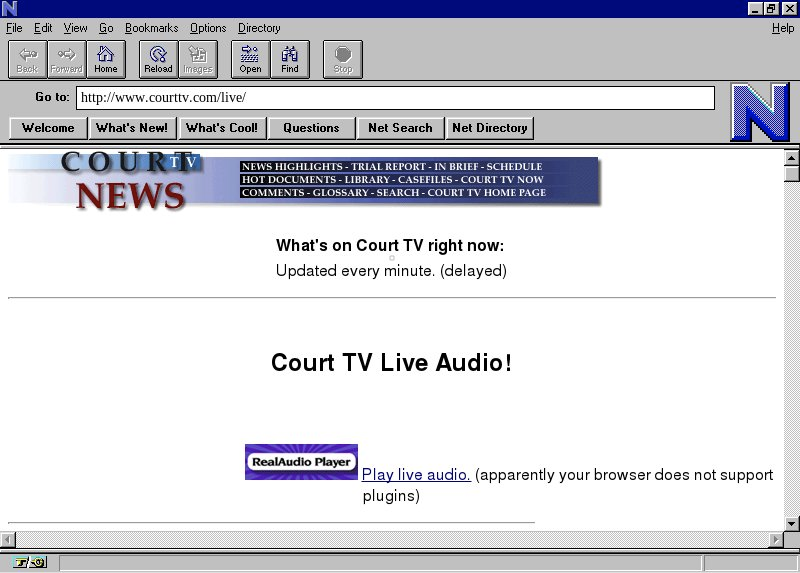Click the Back toolbar button
The image size is (800, 573).
27,59
